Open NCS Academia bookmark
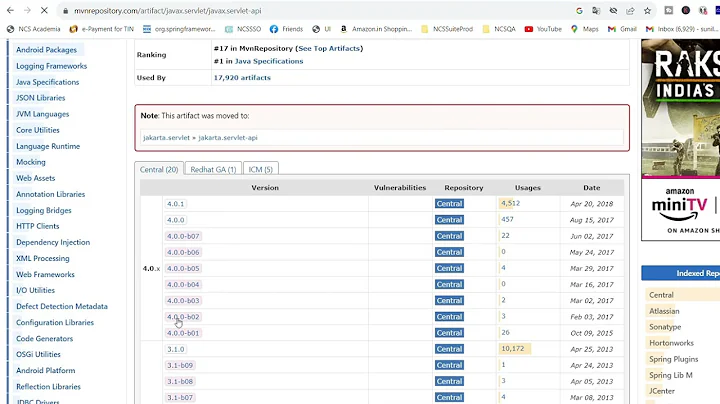 click(x=34, y=29)
